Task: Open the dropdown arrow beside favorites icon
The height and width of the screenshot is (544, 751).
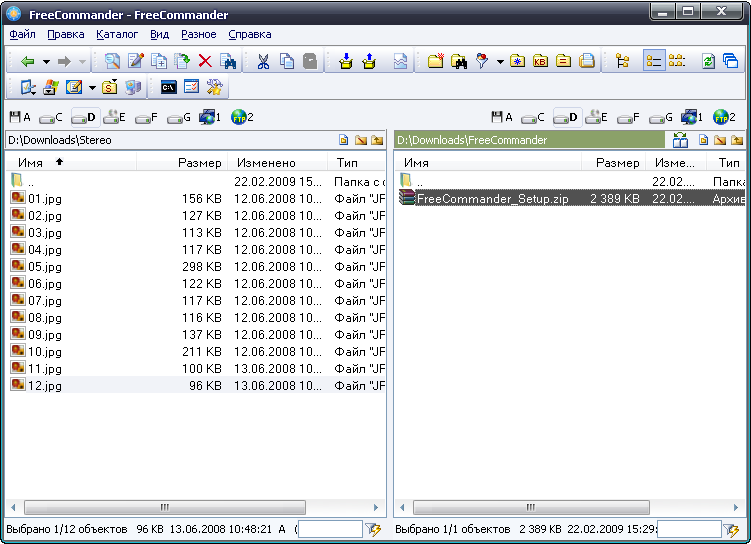Action: [x=92, y=88]
